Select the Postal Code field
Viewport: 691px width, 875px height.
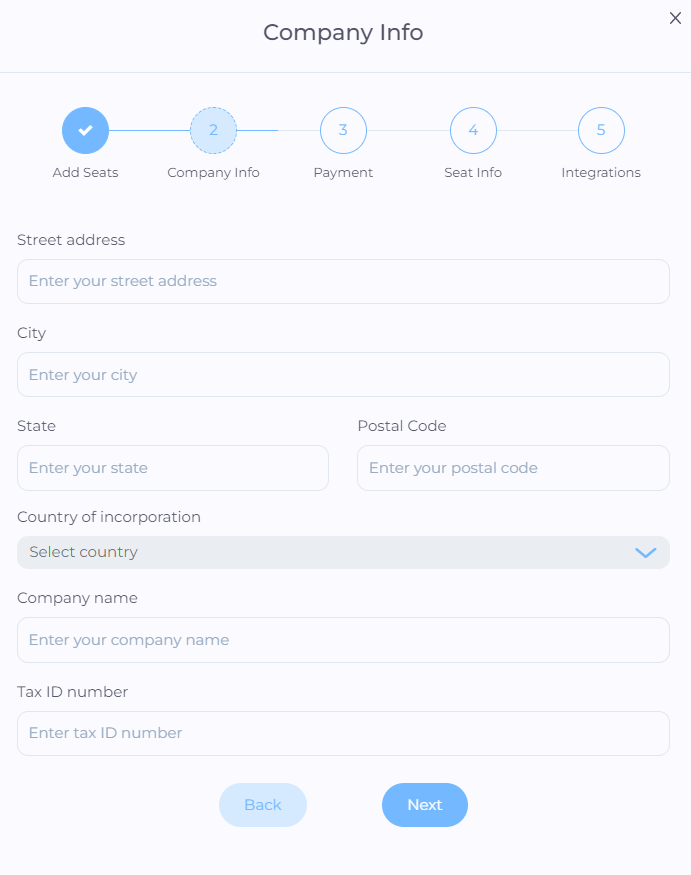point(514,468)
